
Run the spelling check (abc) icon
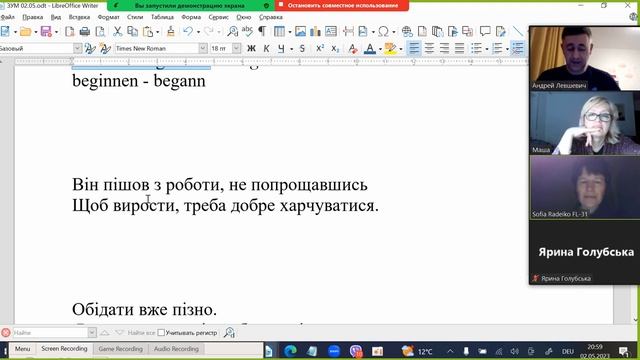click(x=247, y=31)
